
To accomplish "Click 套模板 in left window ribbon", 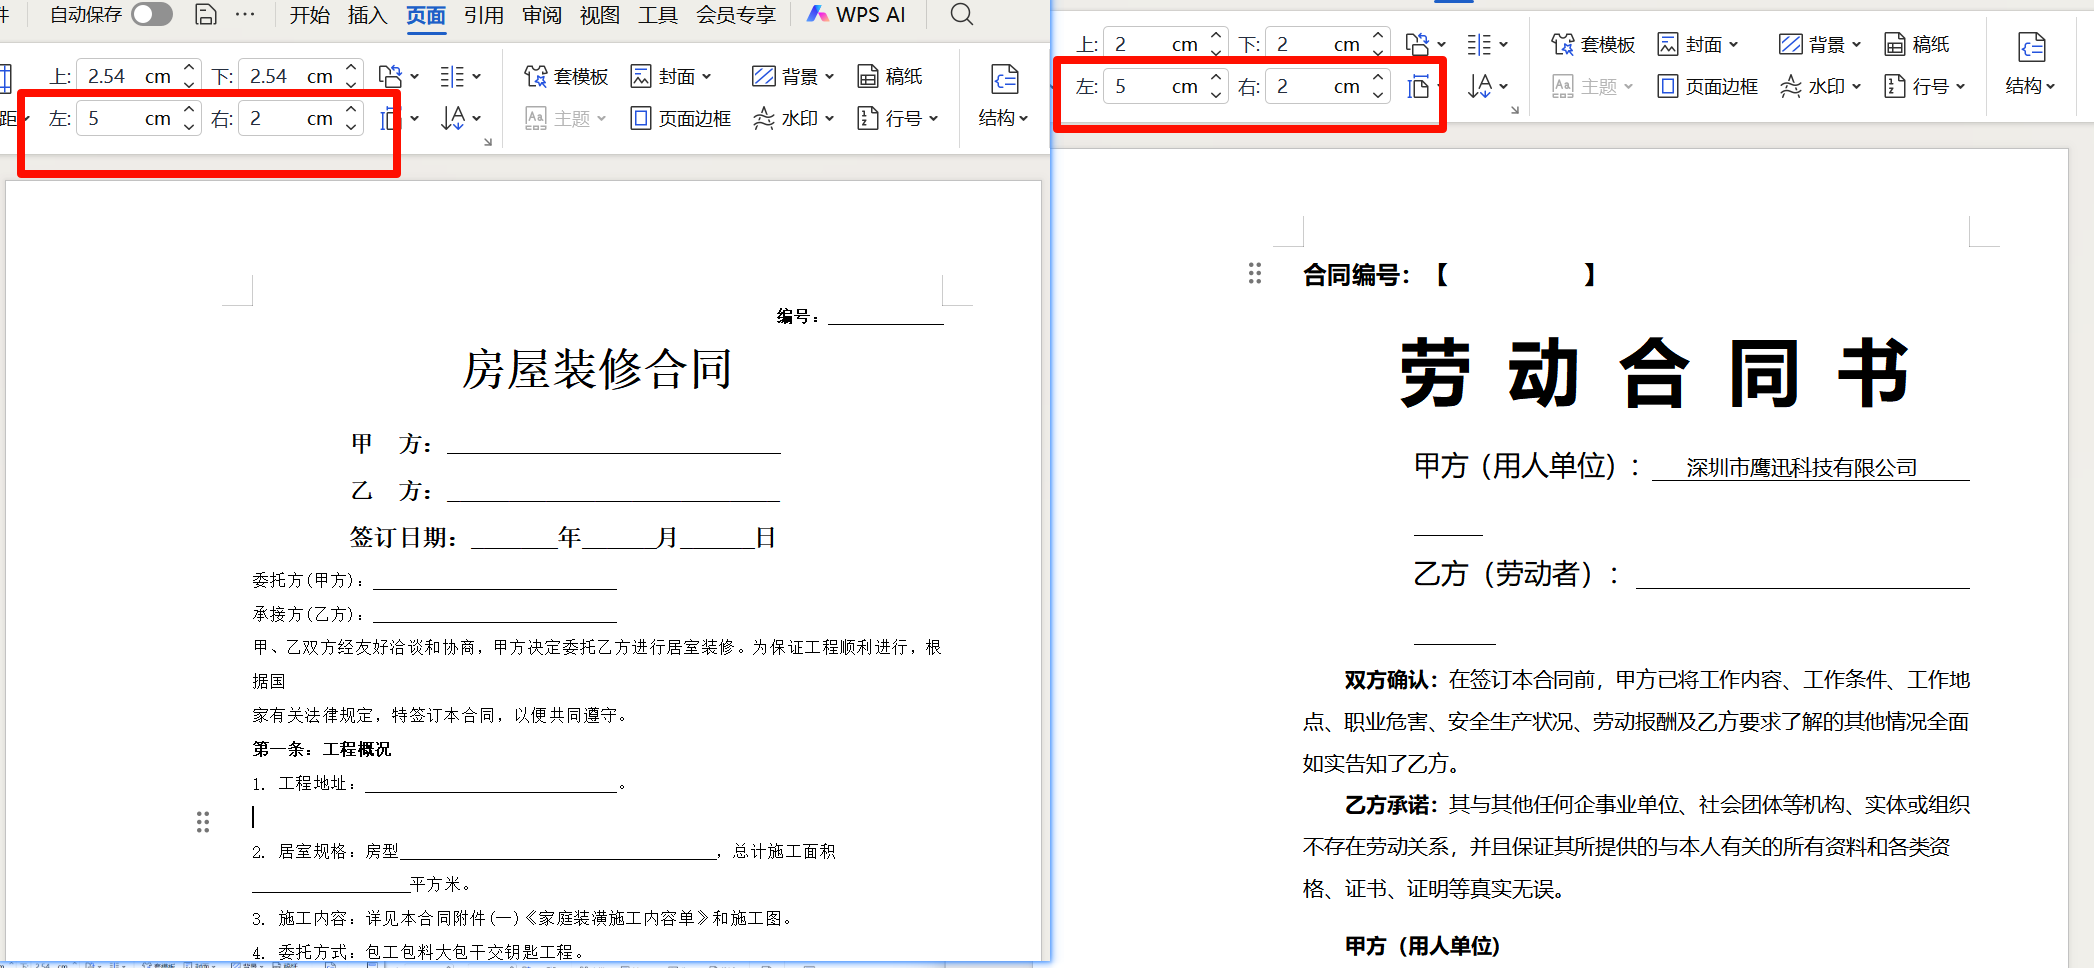I will pos(566,76).
